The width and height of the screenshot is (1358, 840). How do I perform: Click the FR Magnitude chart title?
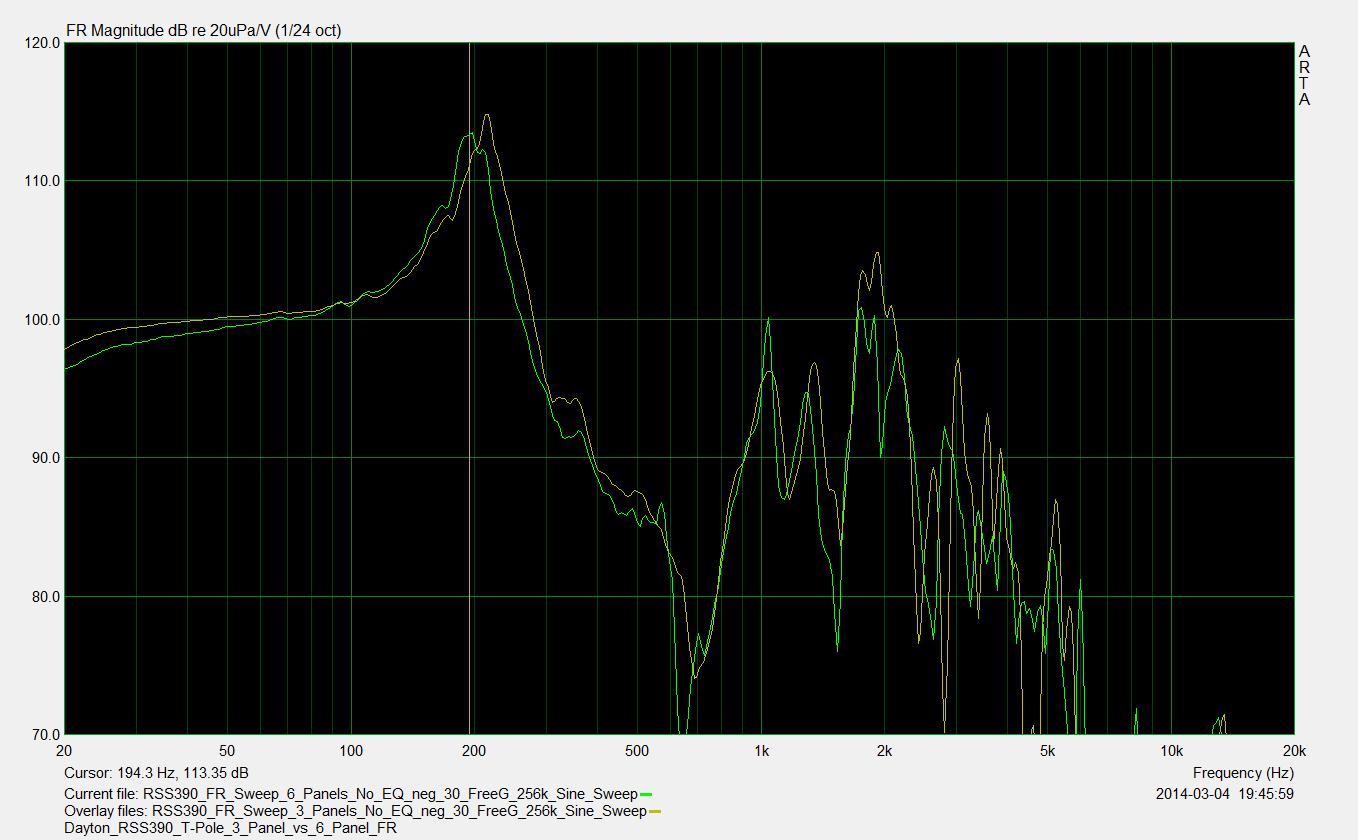click(x=203, y=30)
